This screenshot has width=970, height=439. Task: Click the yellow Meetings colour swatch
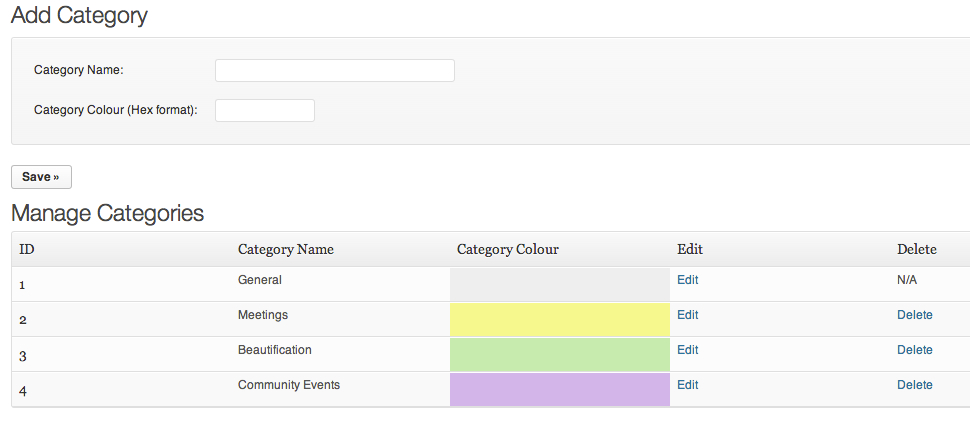coord(560,320)
